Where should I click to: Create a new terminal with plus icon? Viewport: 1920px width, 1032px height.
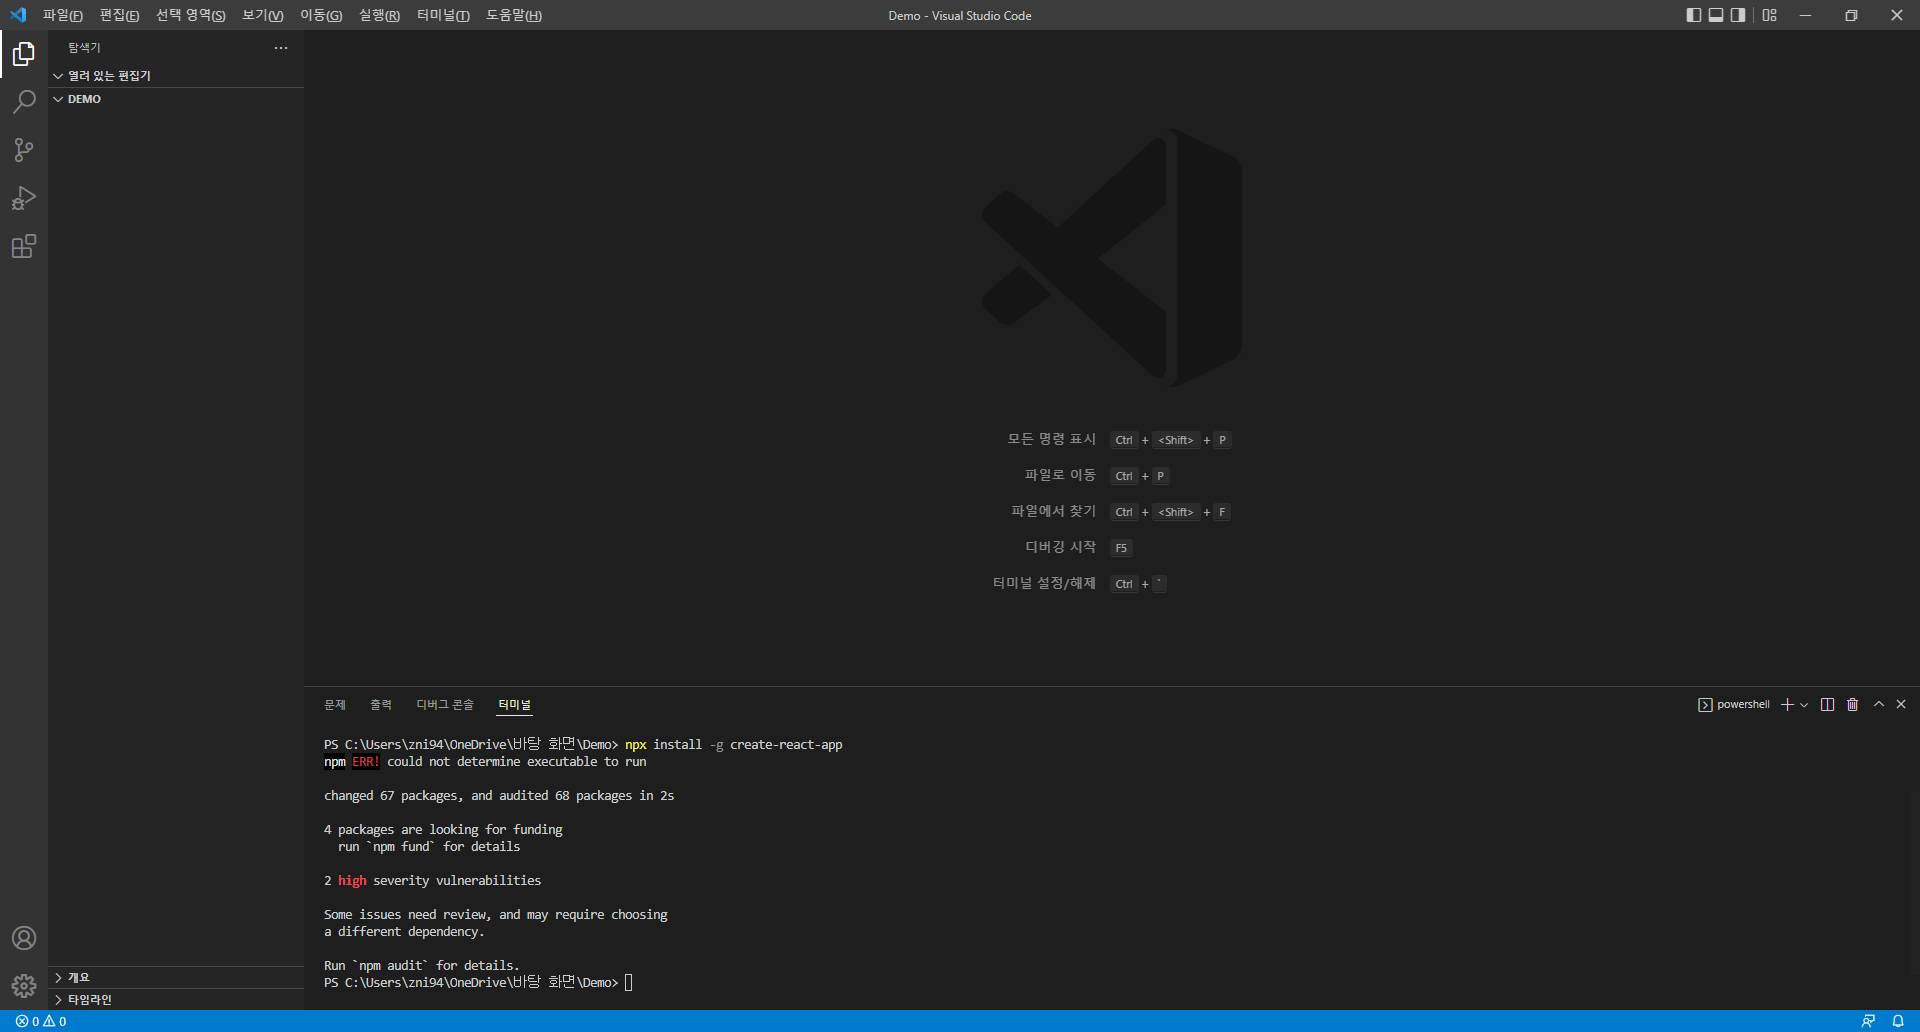1787,705
